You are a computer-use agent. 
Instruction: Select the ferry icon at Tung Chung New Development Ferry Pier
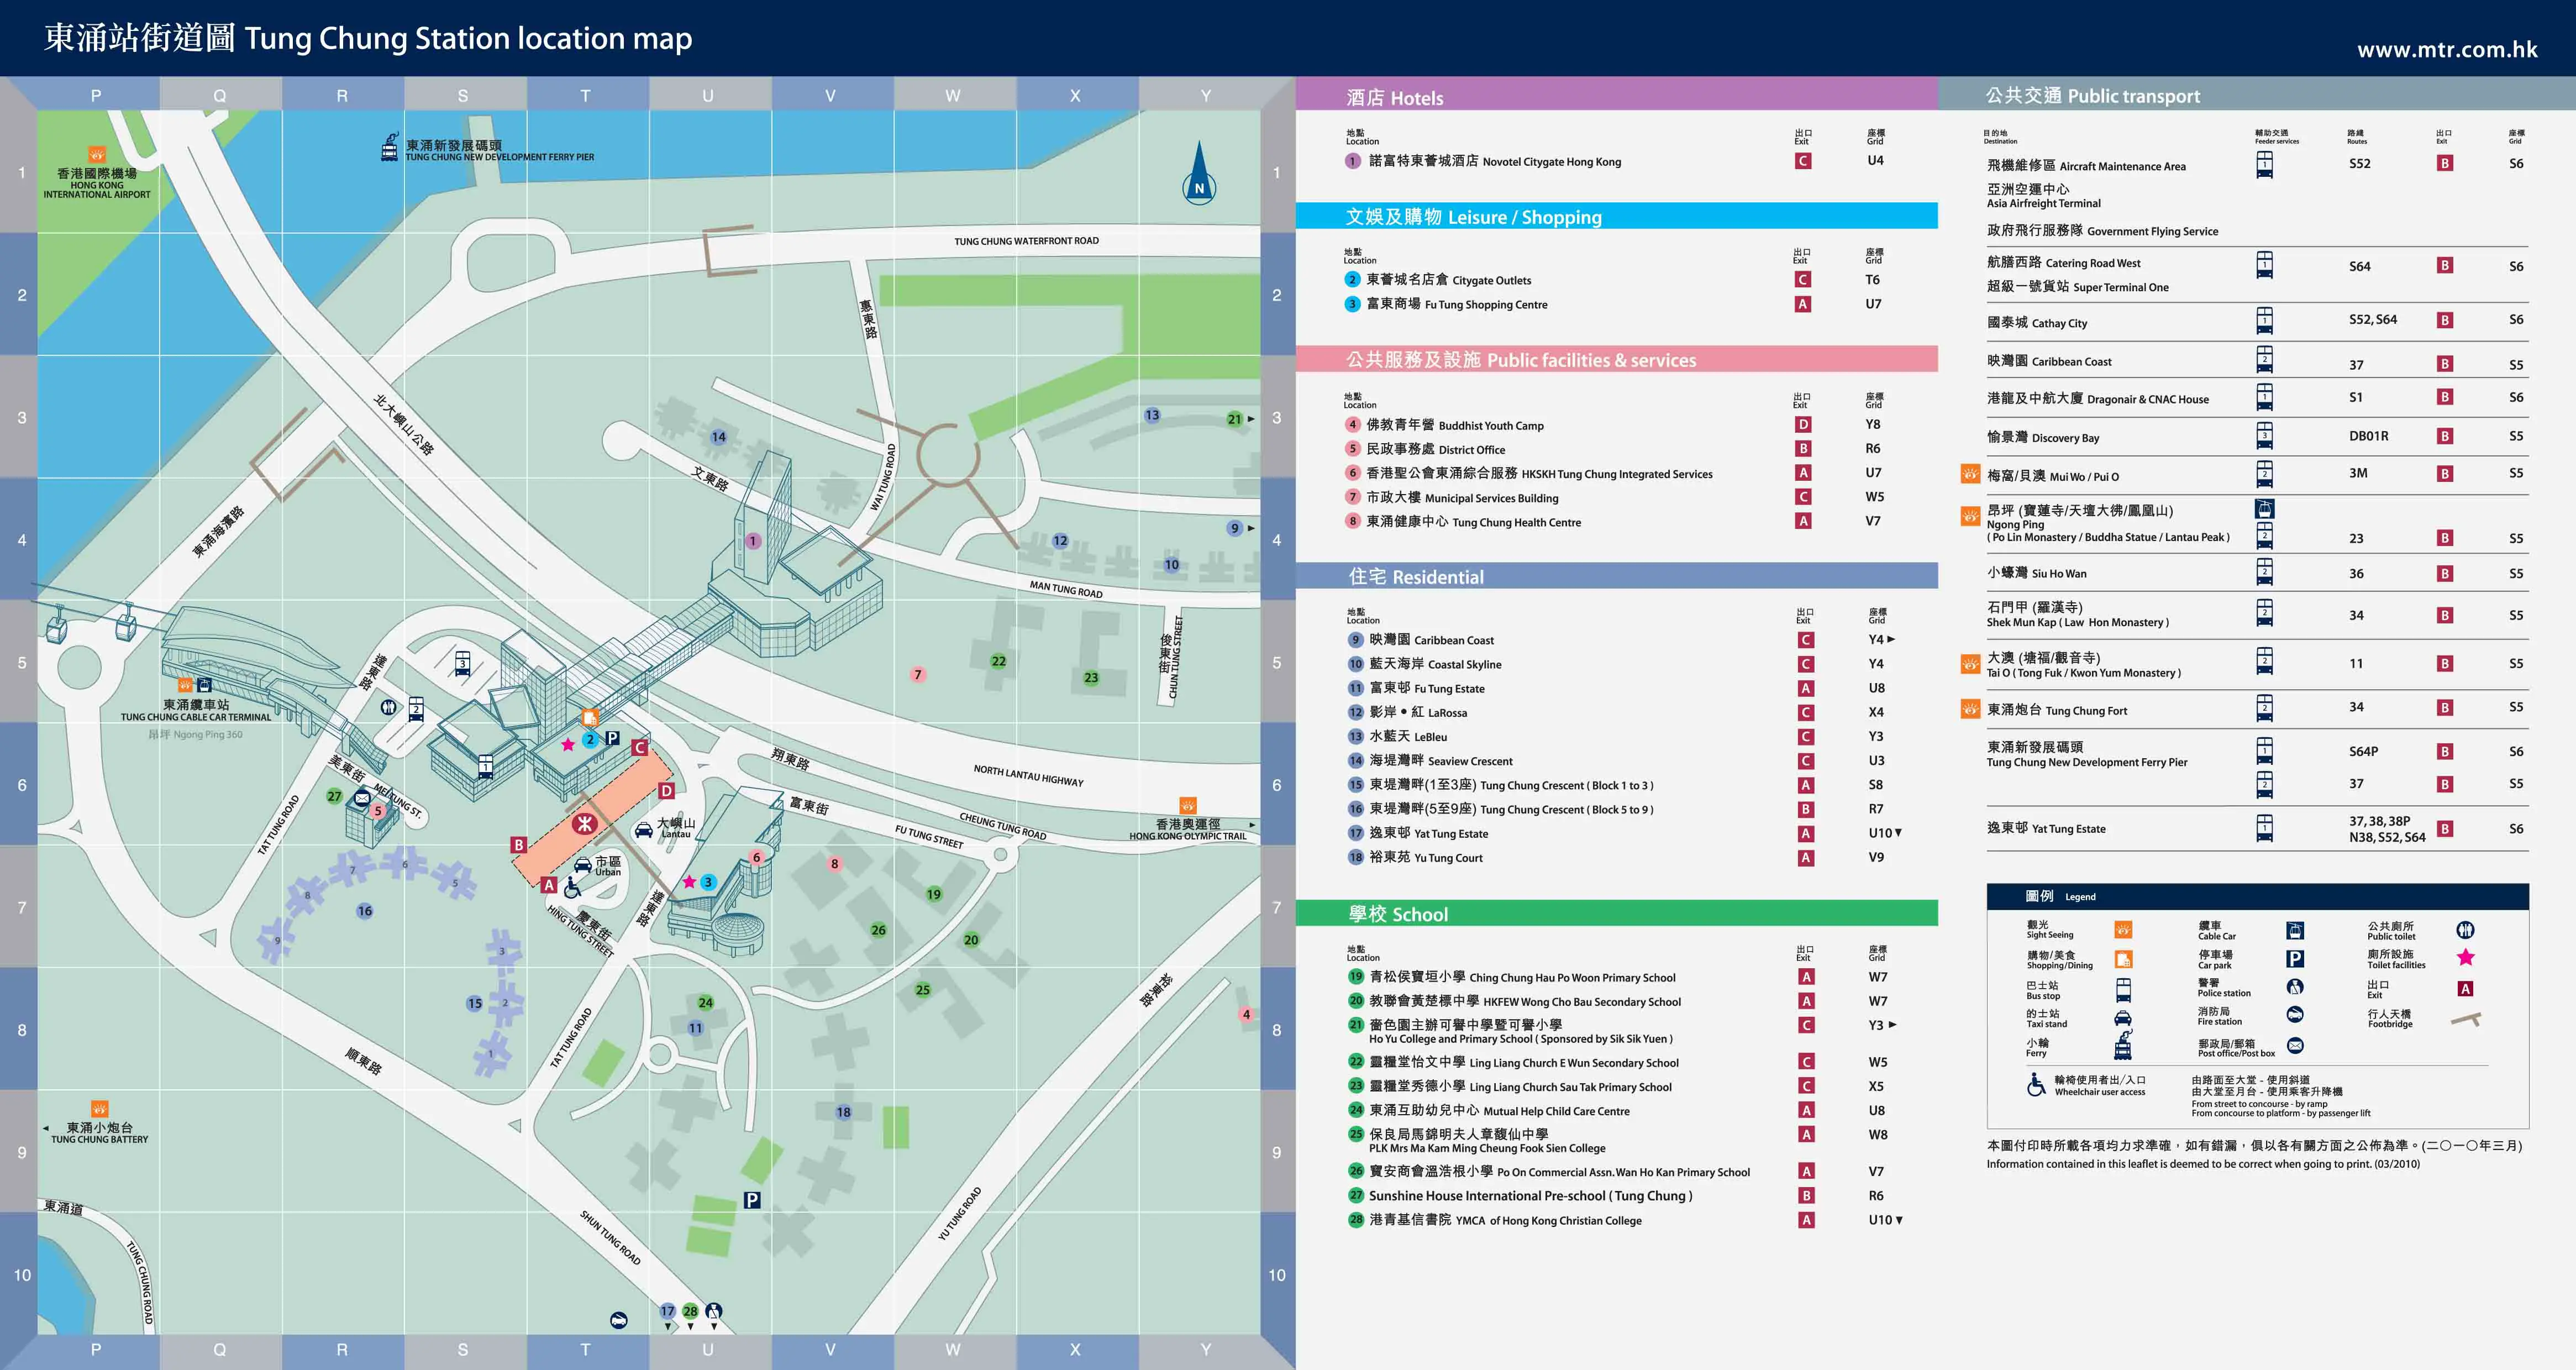[390, 148]
